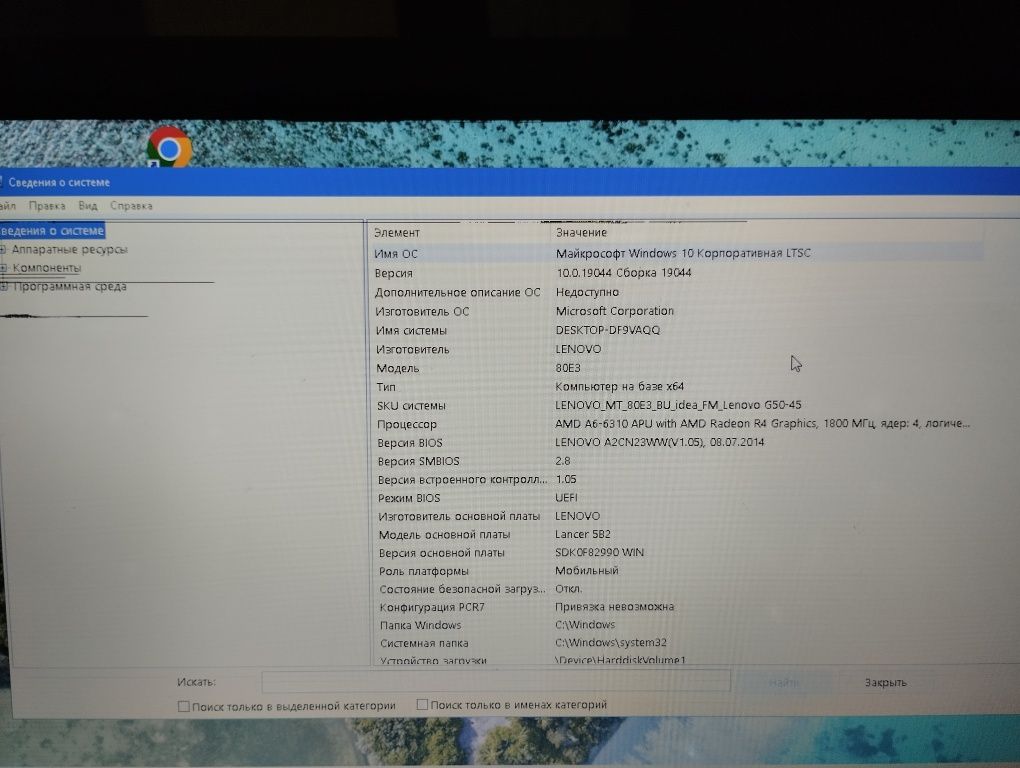
Task: Select the Мобильный value
Action: (x=587, y=570)
